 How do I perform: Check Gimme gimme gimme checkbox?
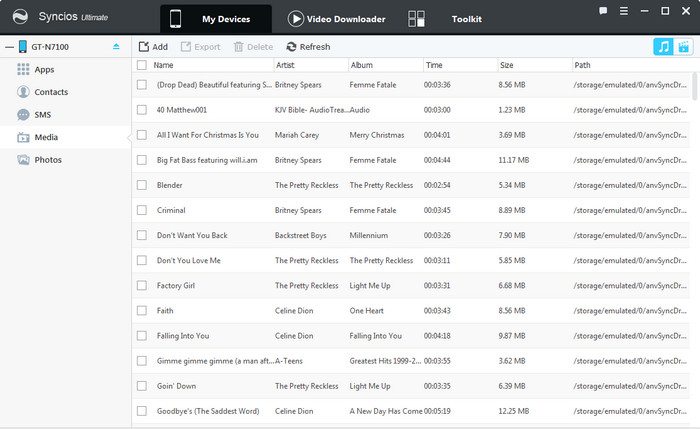(x=142, y=361)
